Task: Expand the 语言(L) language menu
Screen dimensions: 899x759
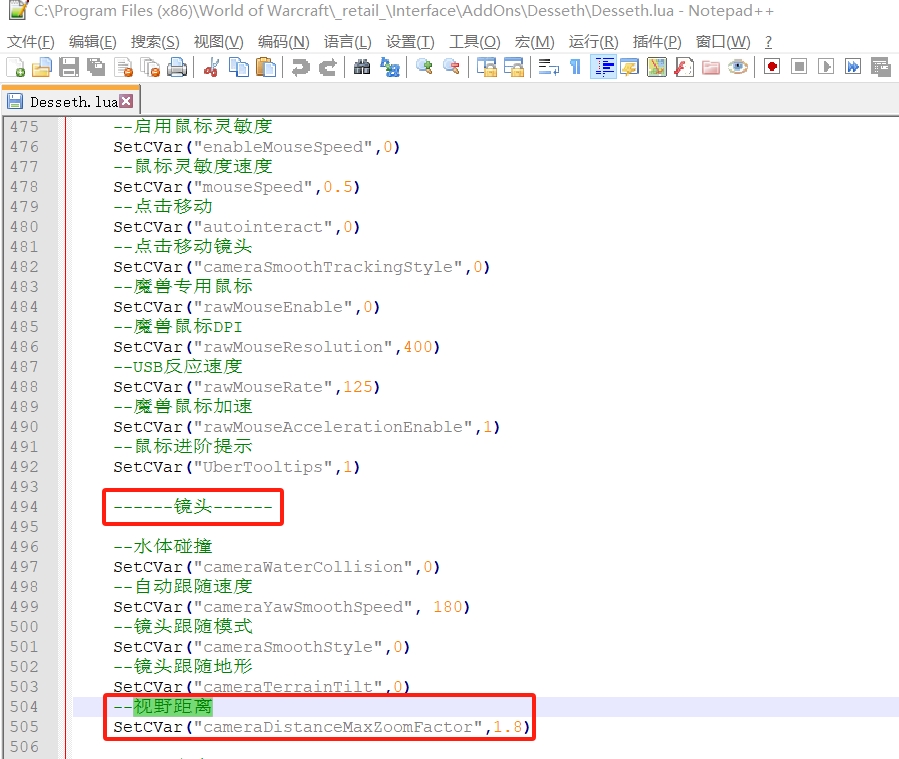Action: (x=347, y=41)
